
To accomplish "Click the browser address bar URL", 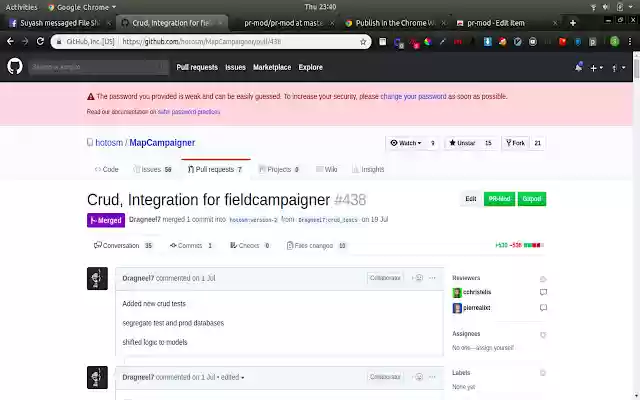I will (x=202, y=42).
